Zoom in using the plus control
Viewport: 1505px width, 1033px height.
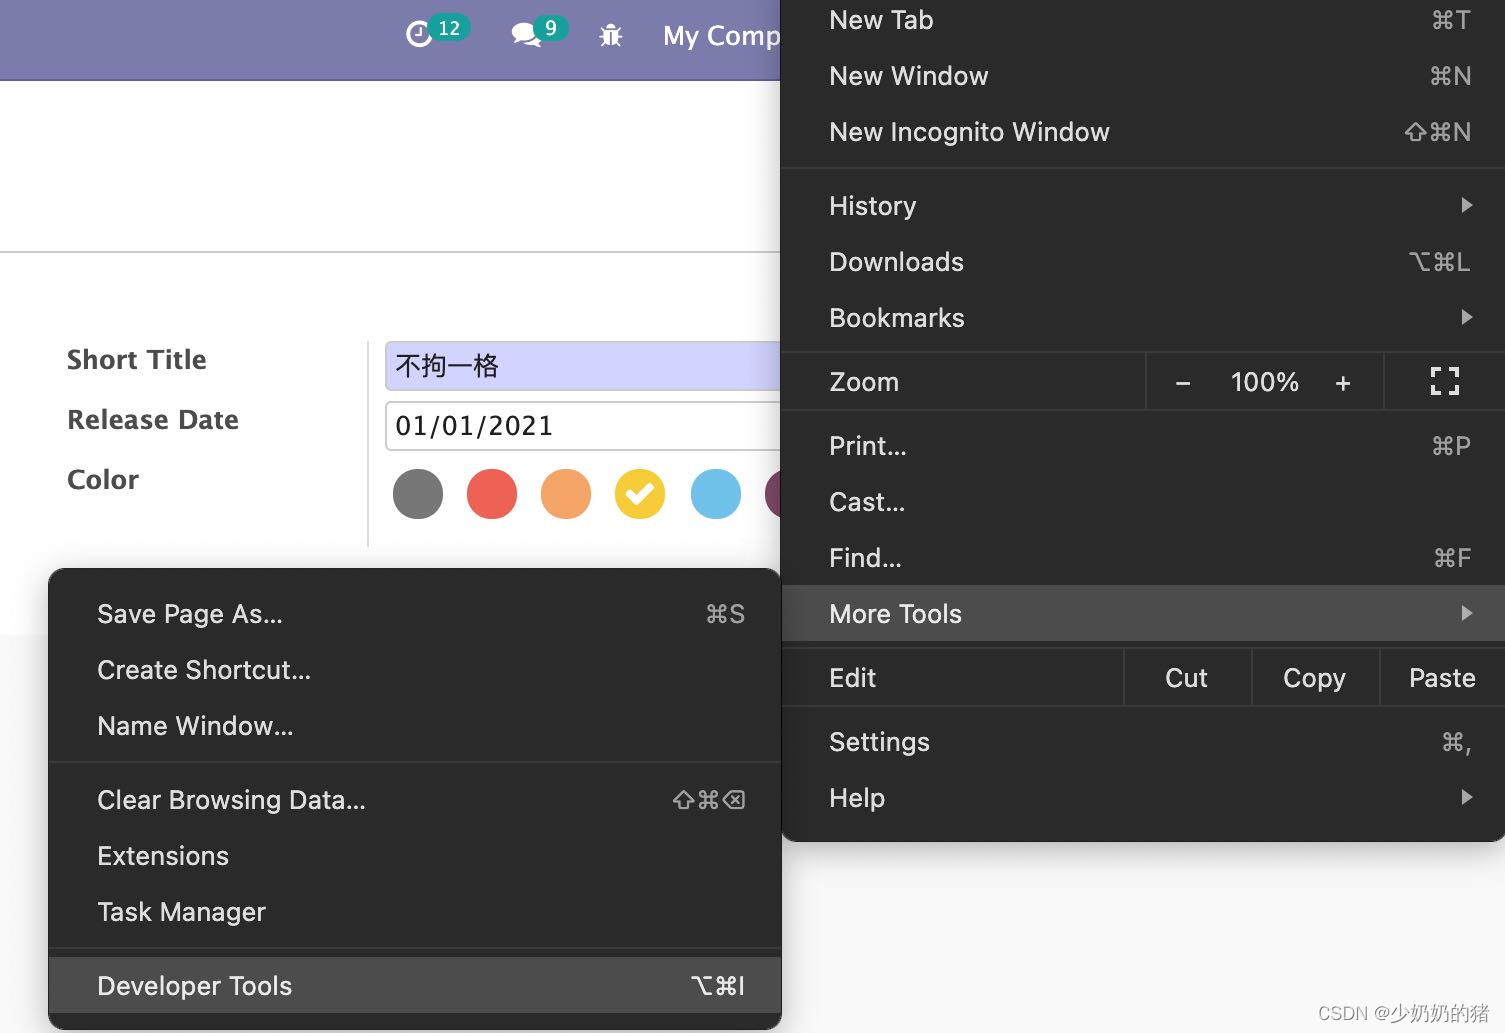(1342, 382)
